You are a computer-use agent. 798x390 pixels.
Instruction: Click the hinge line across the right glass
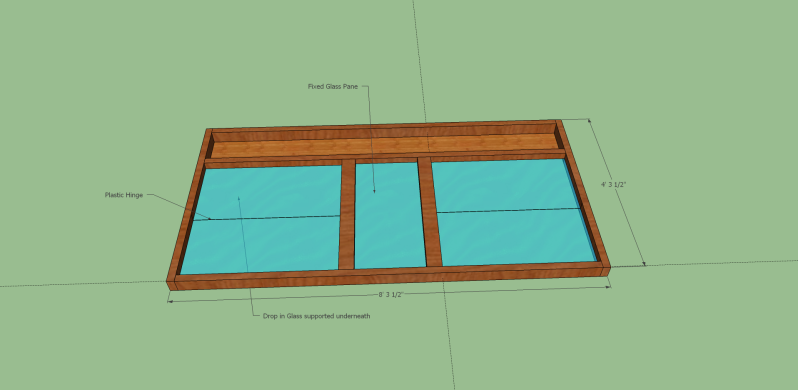pyautogui.click(x=508, y=210)
